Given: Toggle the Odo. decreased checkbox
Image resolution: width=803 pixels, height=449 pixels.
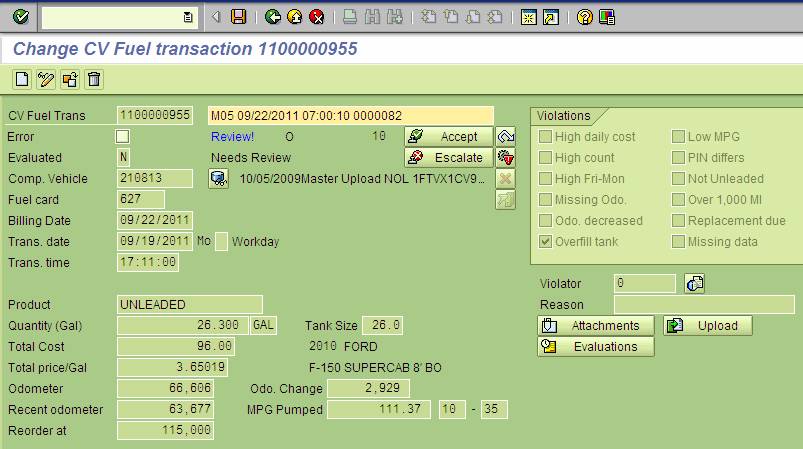Looking at the screenshot, I should (545, 221).
